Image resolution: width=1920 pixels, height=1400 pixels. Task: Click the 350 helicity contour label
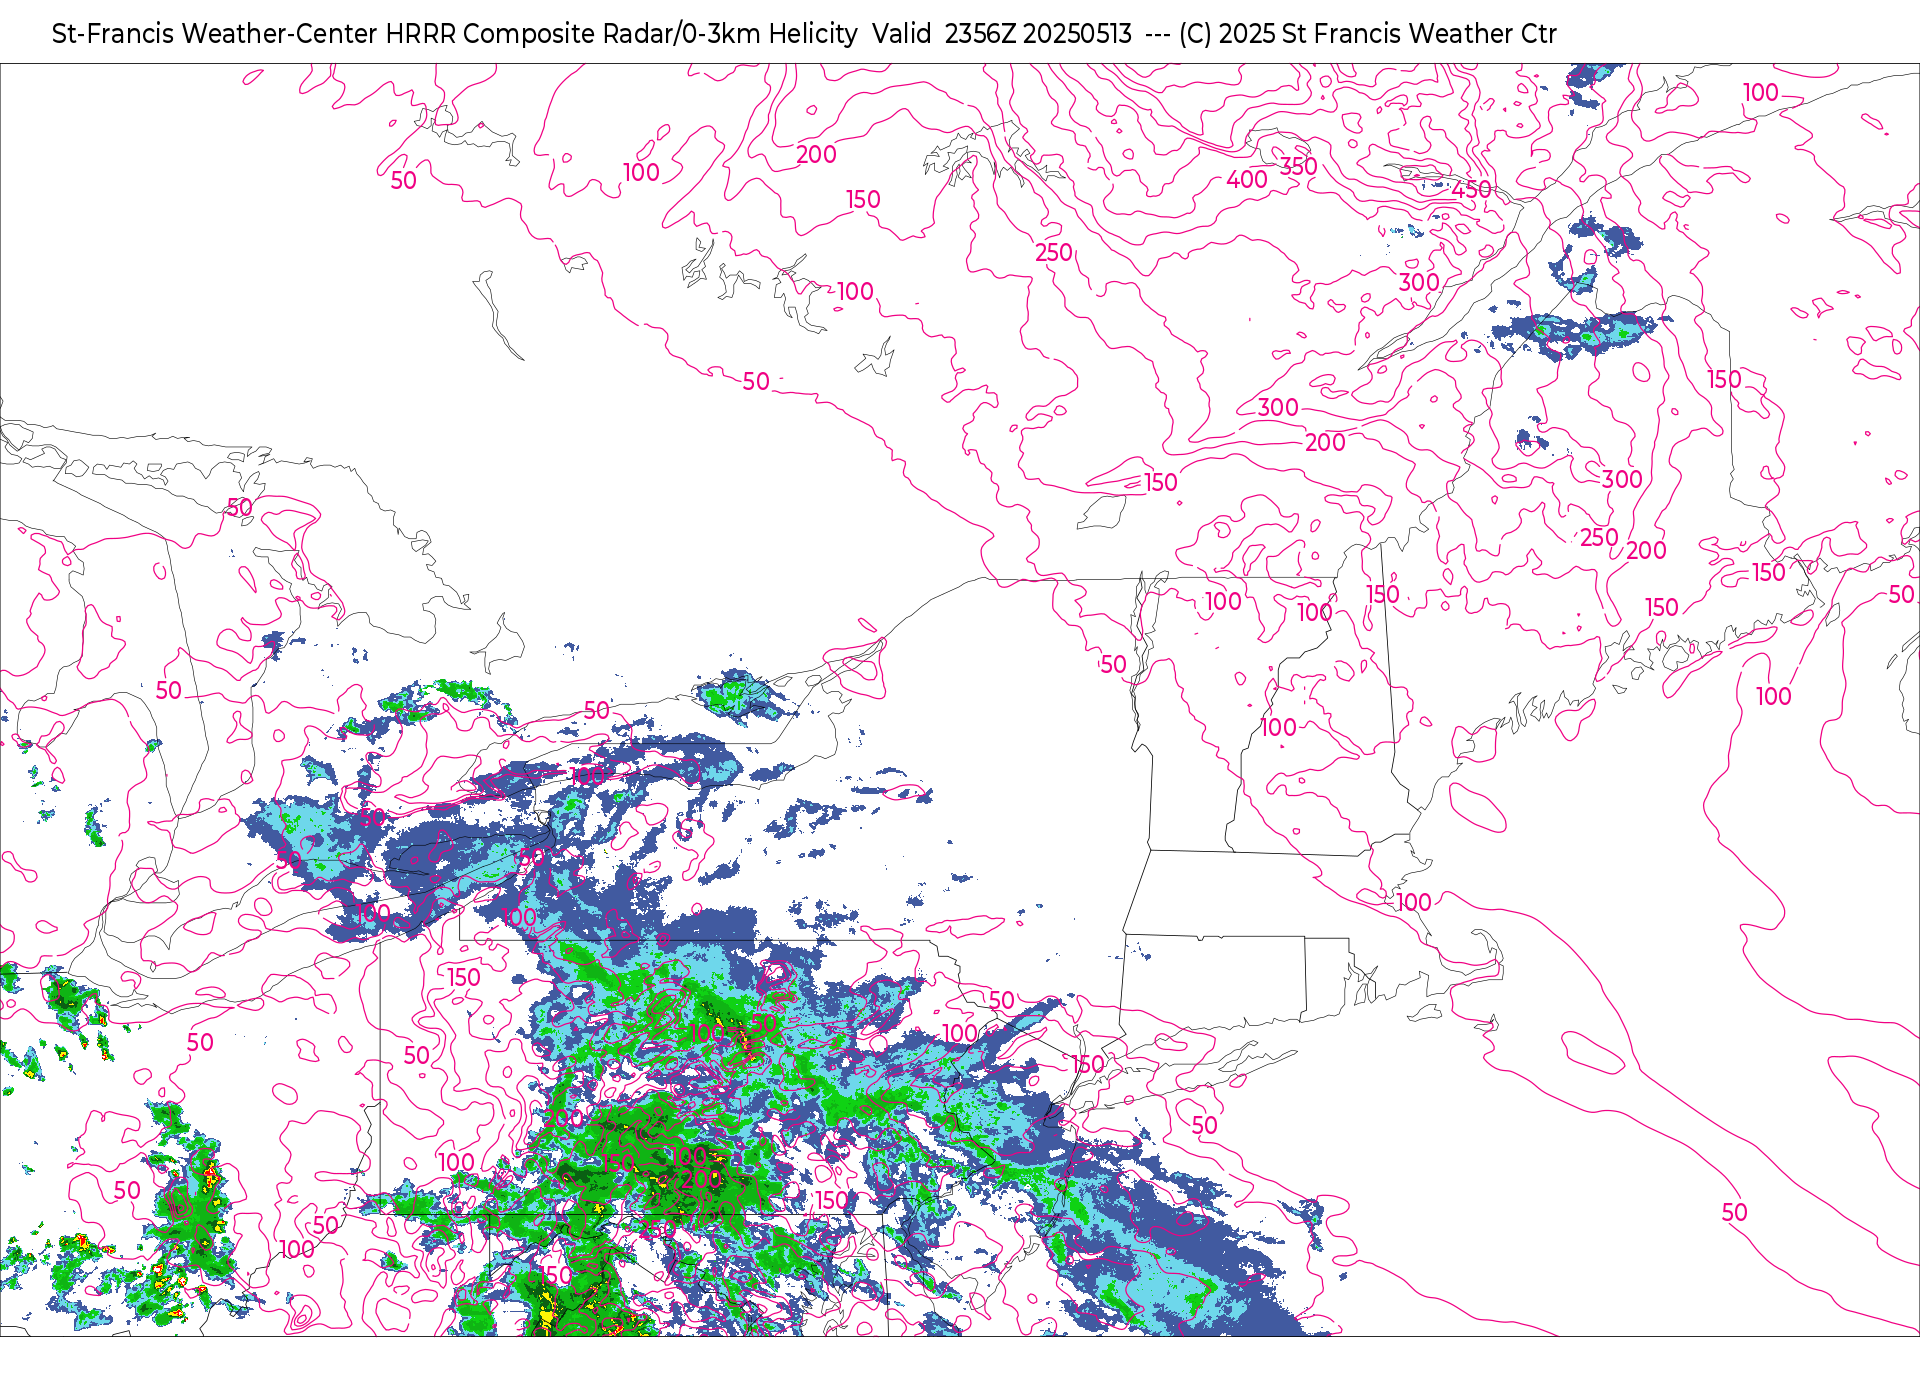point(1298,166)
